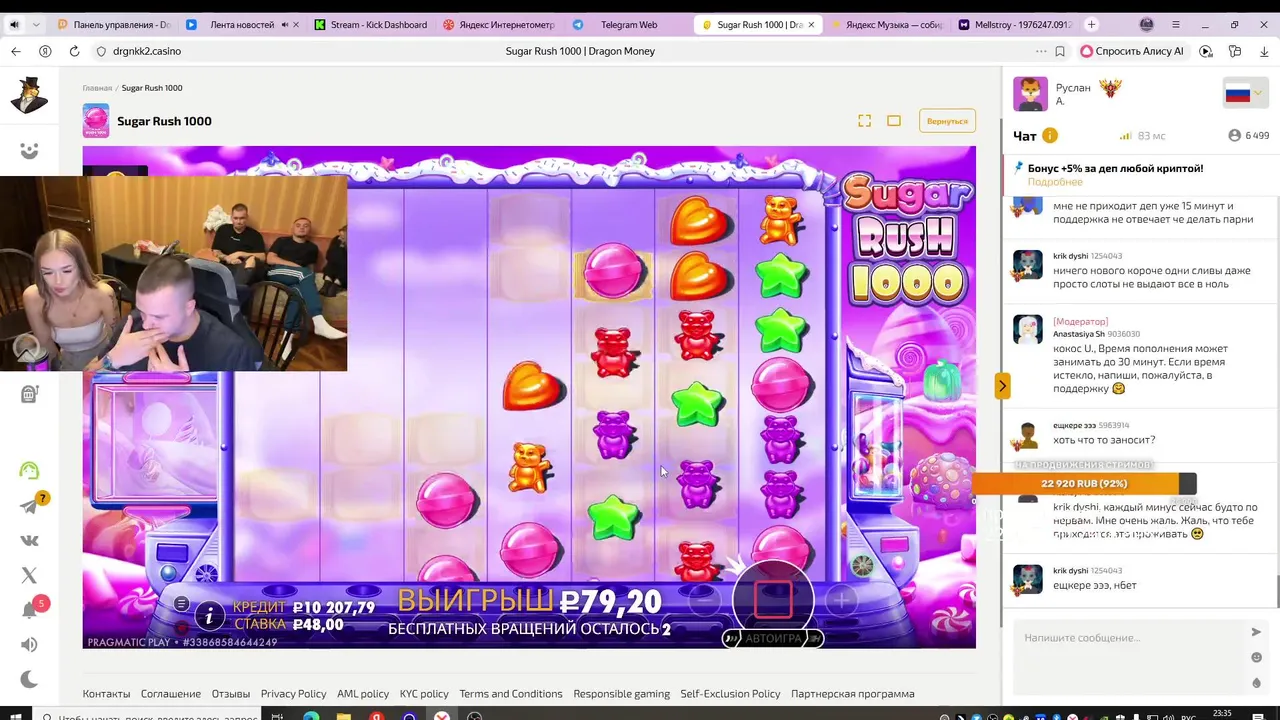Open the AML policy footer link
The image size is (1280, 720).
tap(363, 694)
